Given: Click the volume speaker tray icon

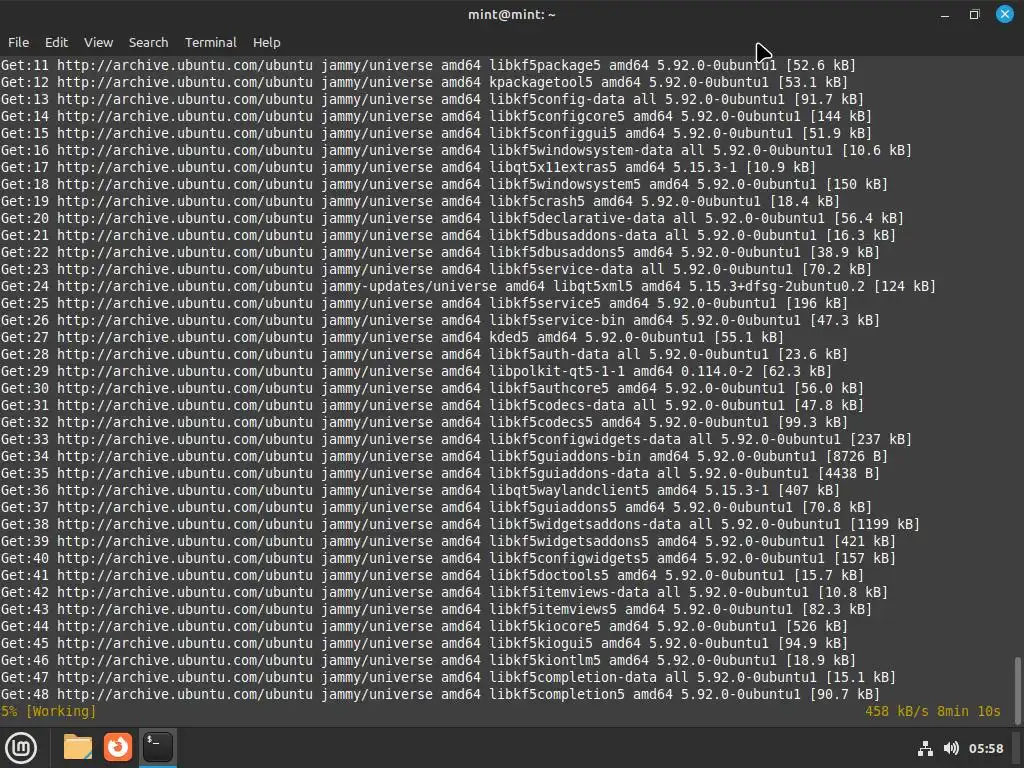Looking at the screenshot, I should [951, 748].
